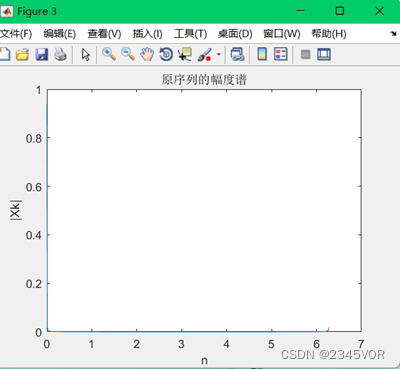Open the 桌面(D) menu
Image resolution: width=400 pixels, height=369 pixels.
pos(235,34)
